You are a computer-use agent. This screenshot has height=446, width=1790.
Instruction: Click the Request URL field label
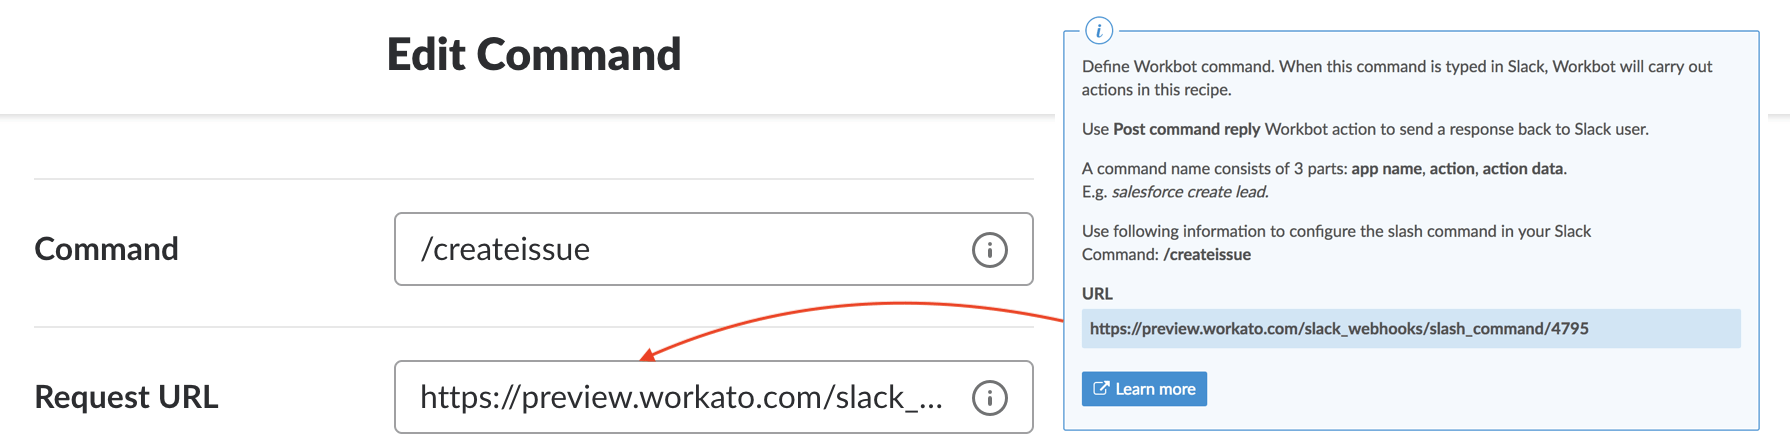click(x=126, y=398)
